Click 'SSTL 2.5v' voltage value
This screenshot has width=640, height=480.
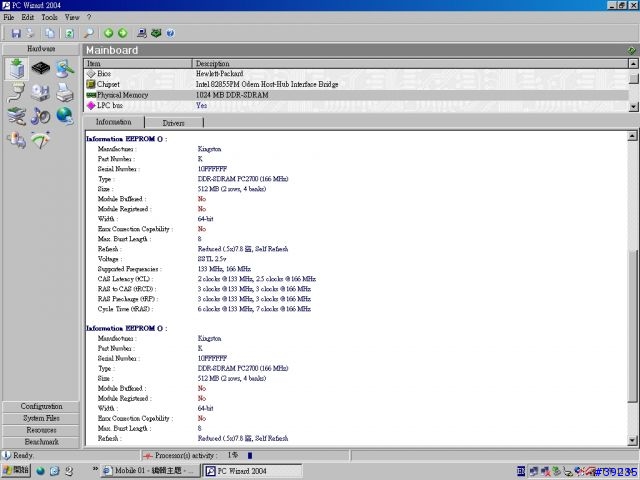click(212, 259)
